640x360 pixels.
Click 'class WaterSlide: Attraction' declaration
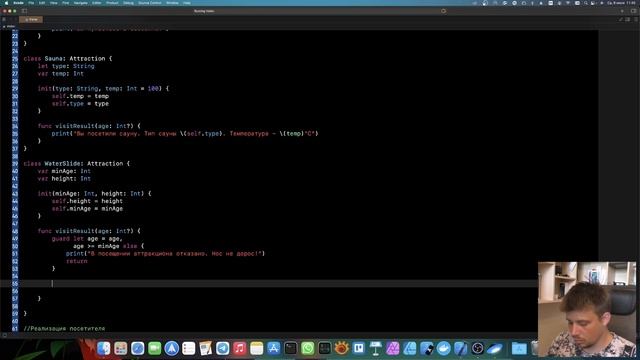click(77, 163)
